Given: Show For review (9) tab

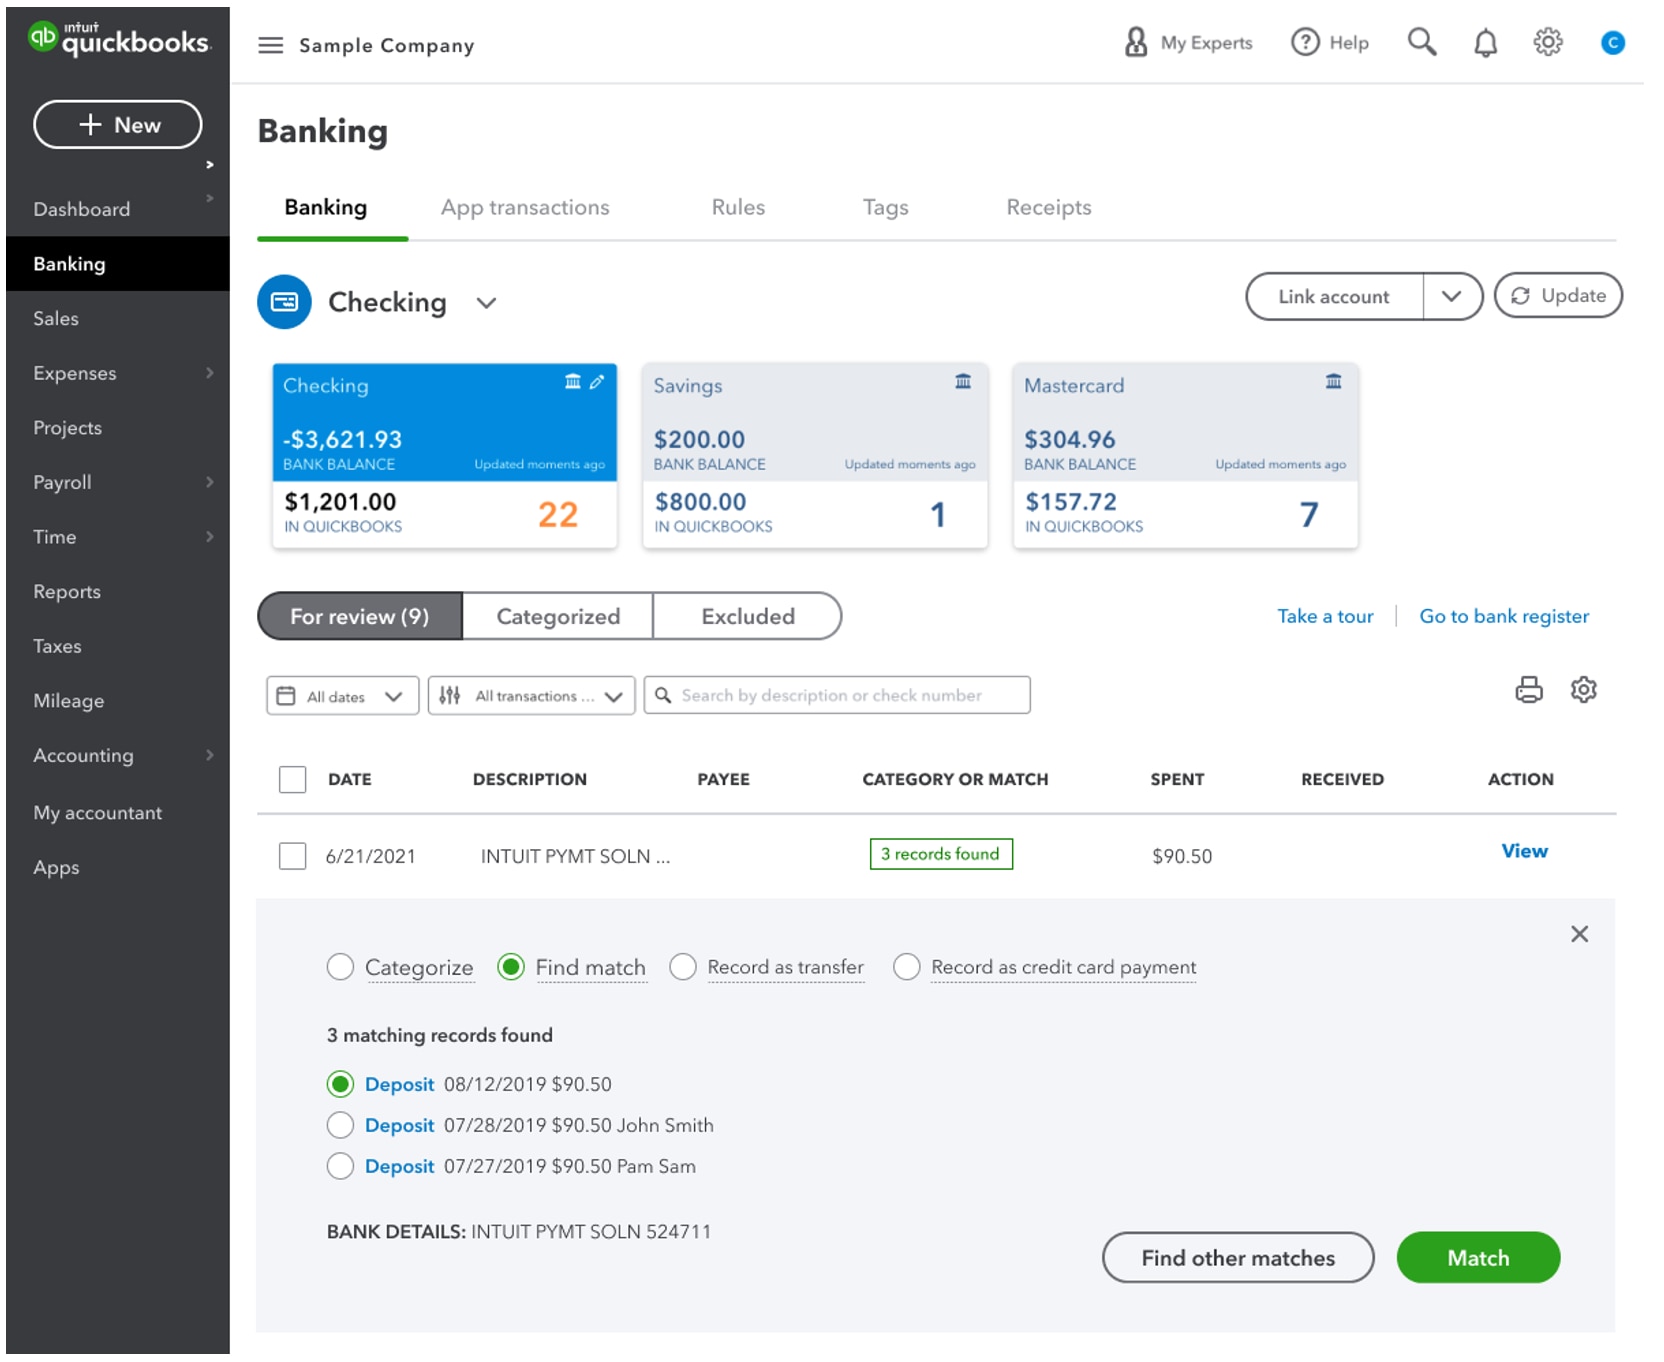Looking at the screenshot, I should [x=360, y=616].
